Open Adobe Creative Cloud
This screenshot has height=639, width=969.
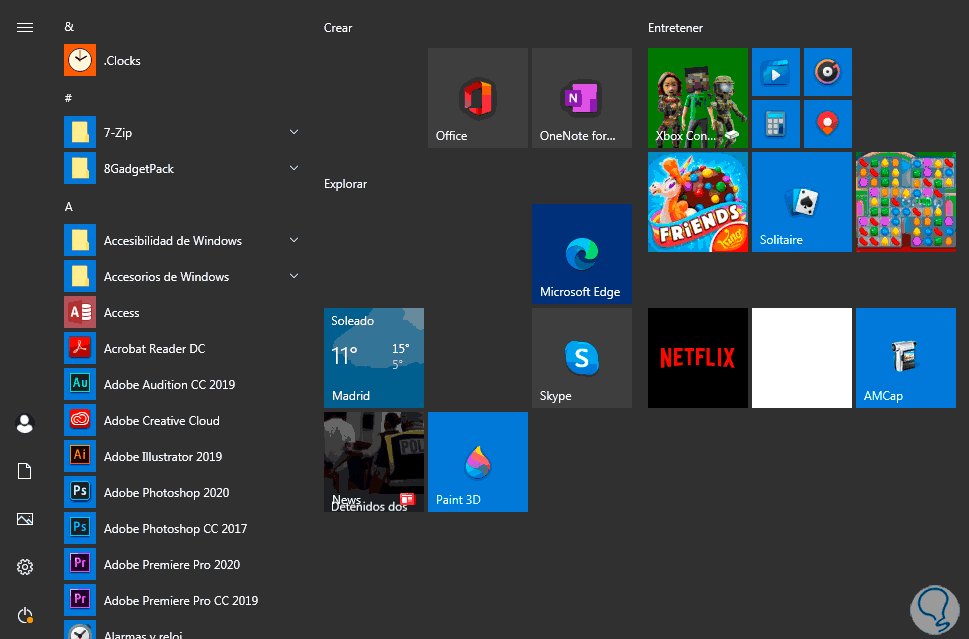[182, 421]
